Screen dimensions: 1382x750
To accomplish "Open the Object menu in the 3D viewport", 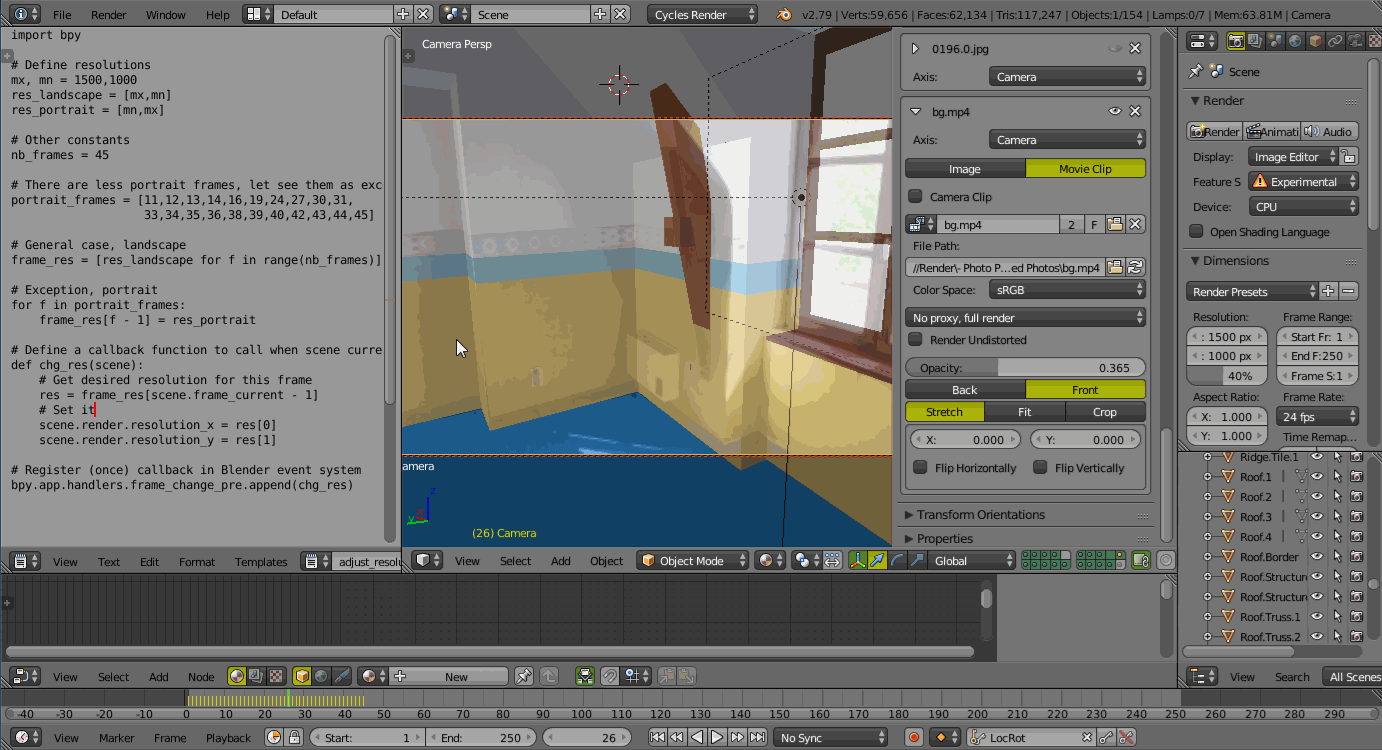I will [606, 561].
